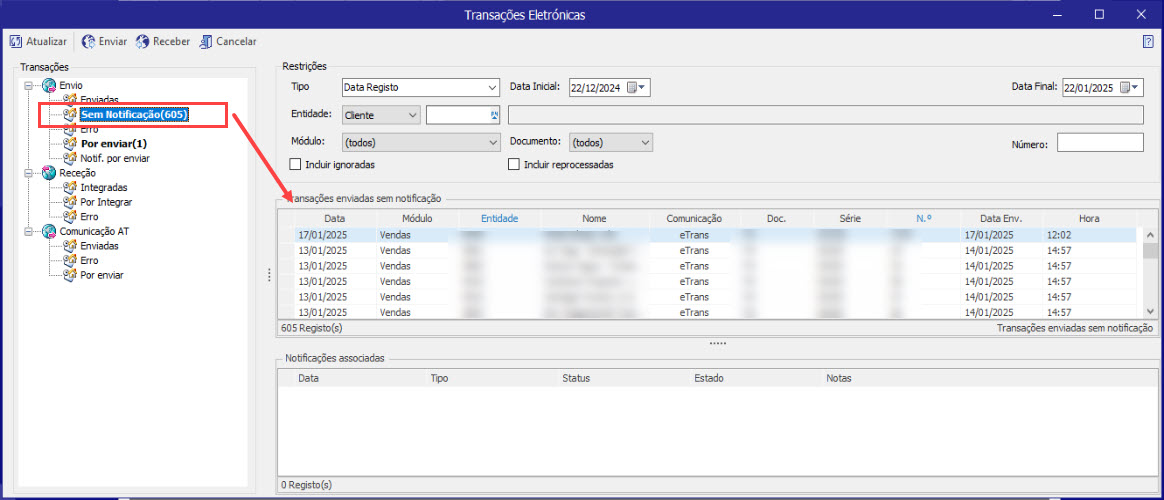Screen dimensions: 1164x500
Task: Click the Enviar globe icon
Action: (x=88, y=42)
